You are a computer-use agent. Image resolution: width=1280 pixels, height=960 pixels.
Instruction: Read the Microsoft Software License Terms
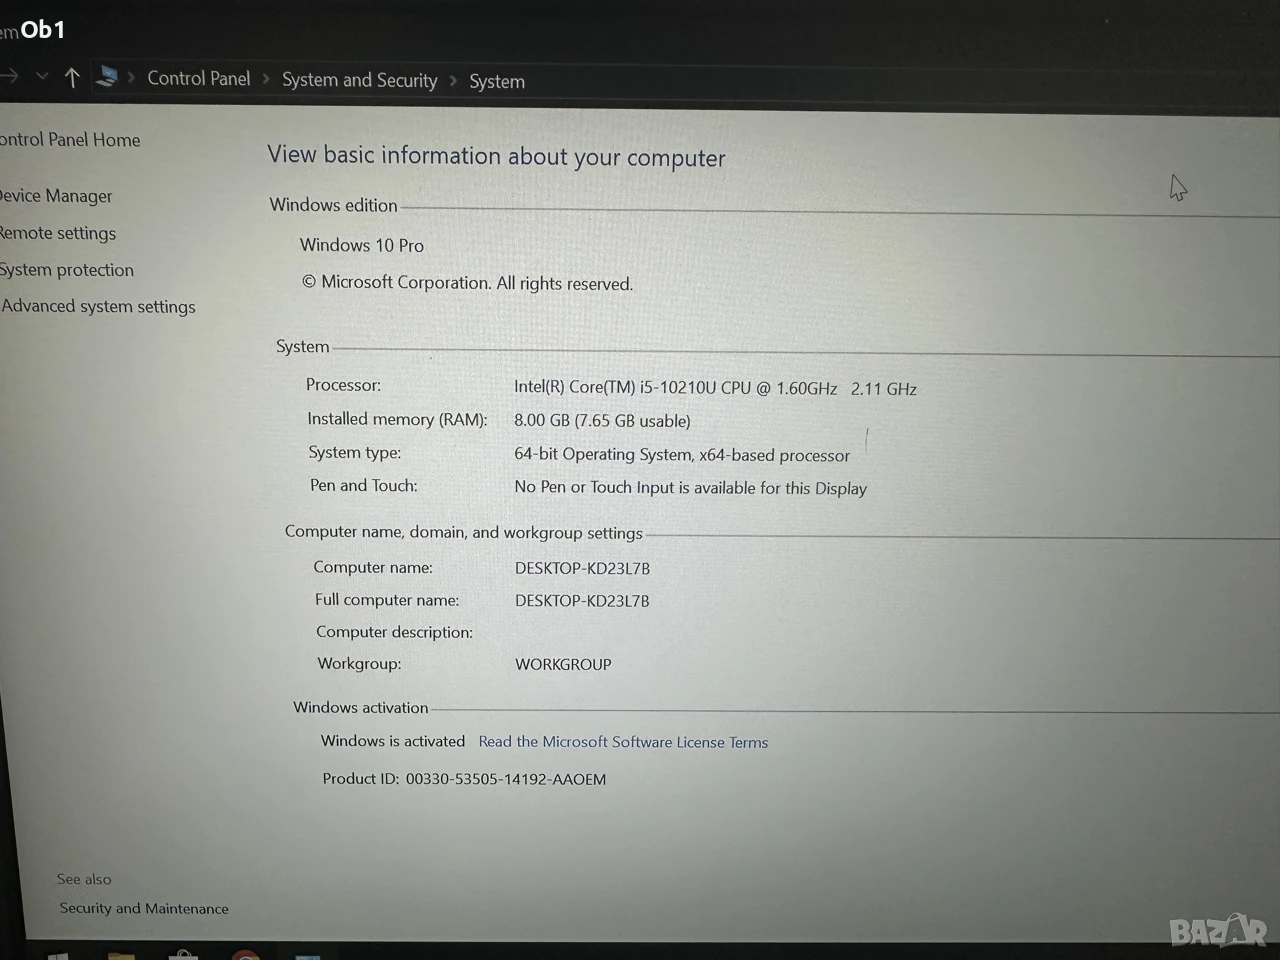click(x=623, y=742)
